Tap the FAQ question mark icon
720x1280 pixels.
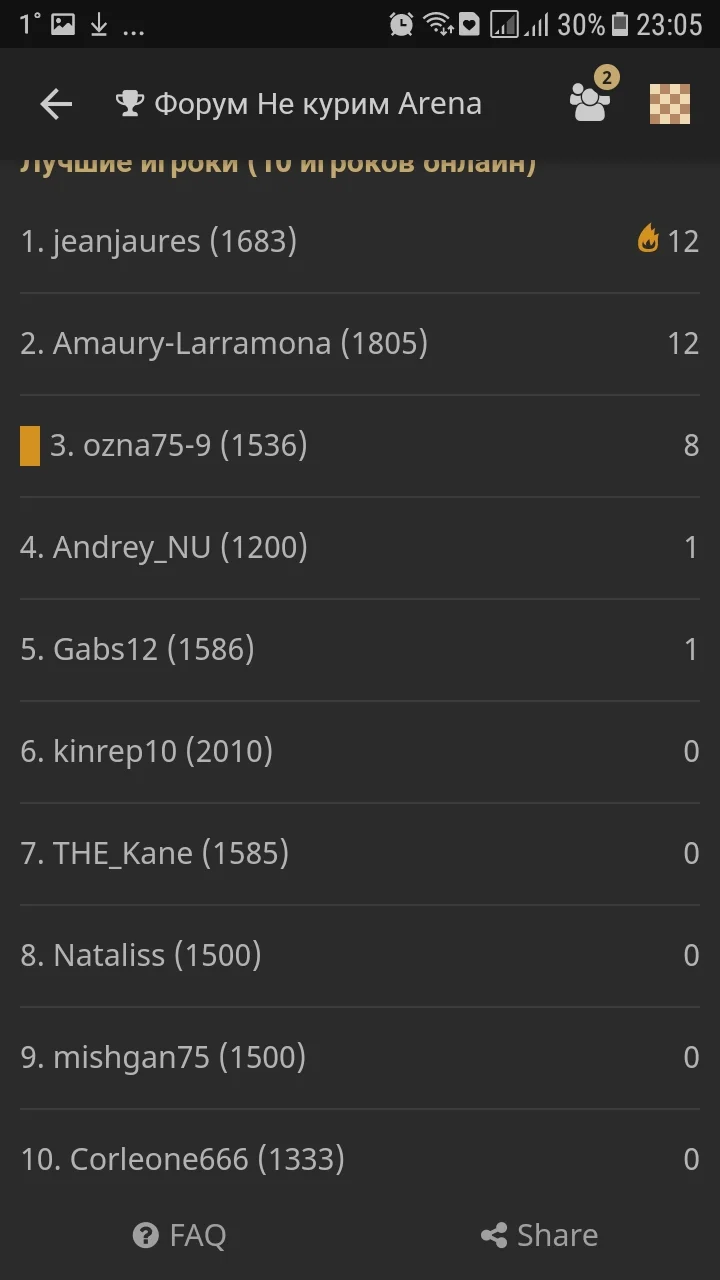click(146, 1236)
